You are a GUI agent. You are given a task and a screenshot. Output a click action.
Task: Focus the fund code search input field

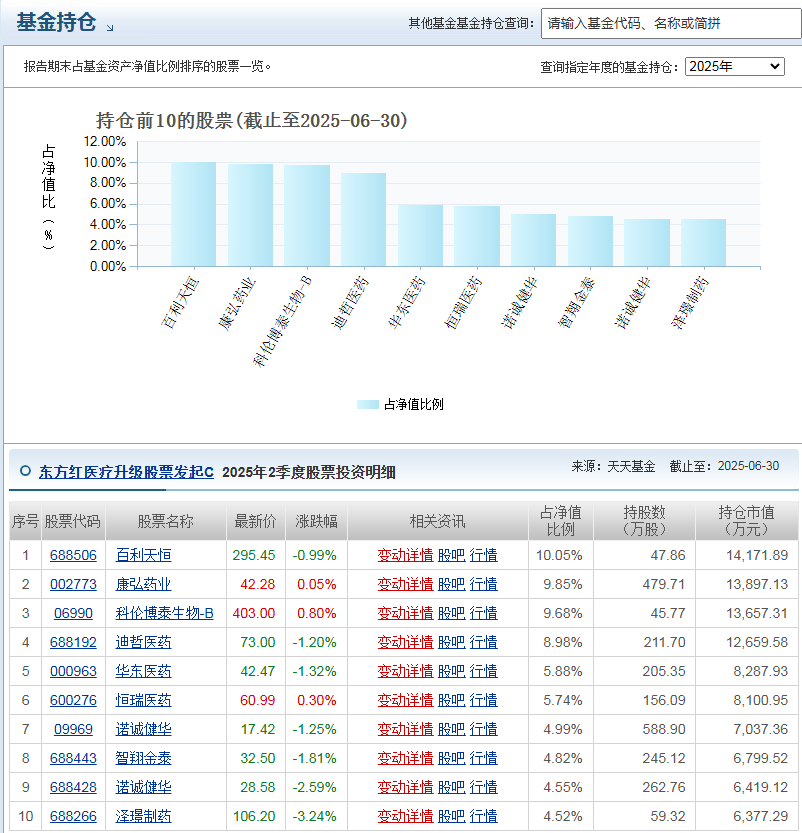tap(671, 23)
